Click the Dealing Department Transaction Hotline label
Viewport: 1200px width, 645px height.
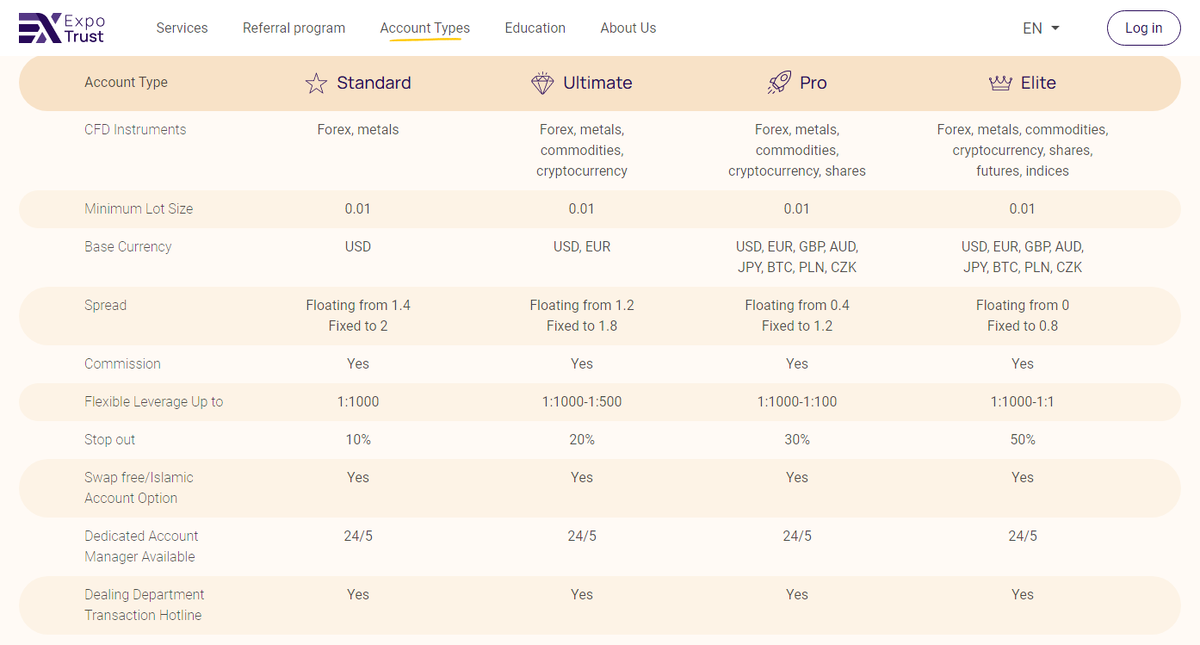click(144, 605)
